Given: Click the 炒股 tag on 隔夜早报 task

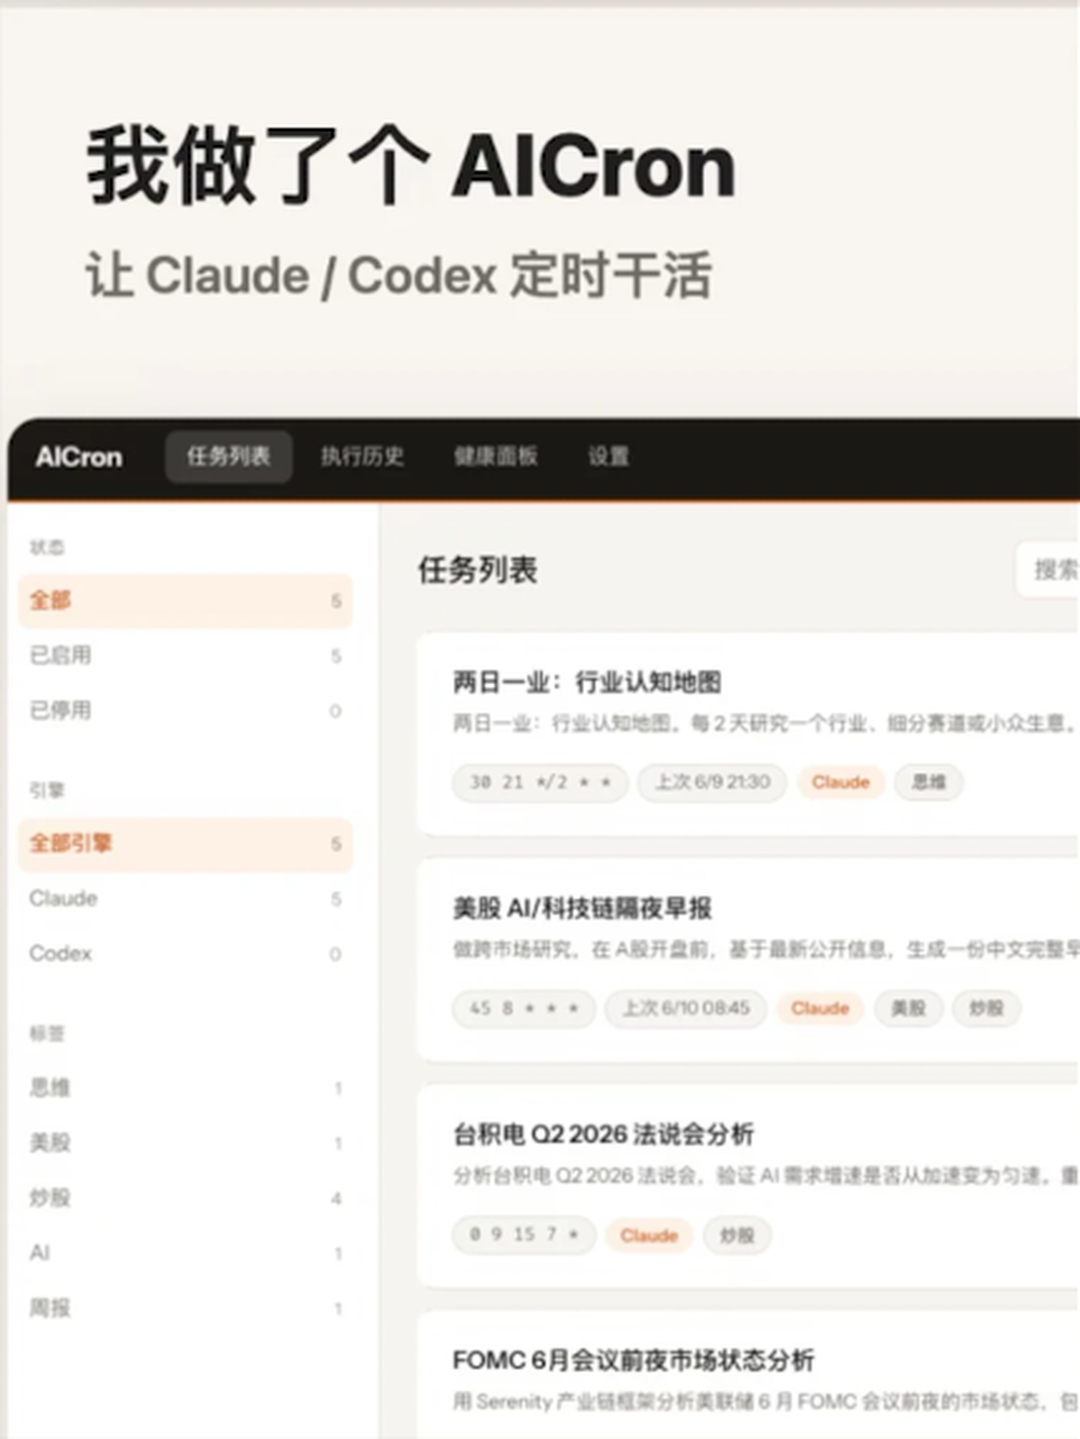Looking at the screenshot, I should click(x=986, y=1008).
